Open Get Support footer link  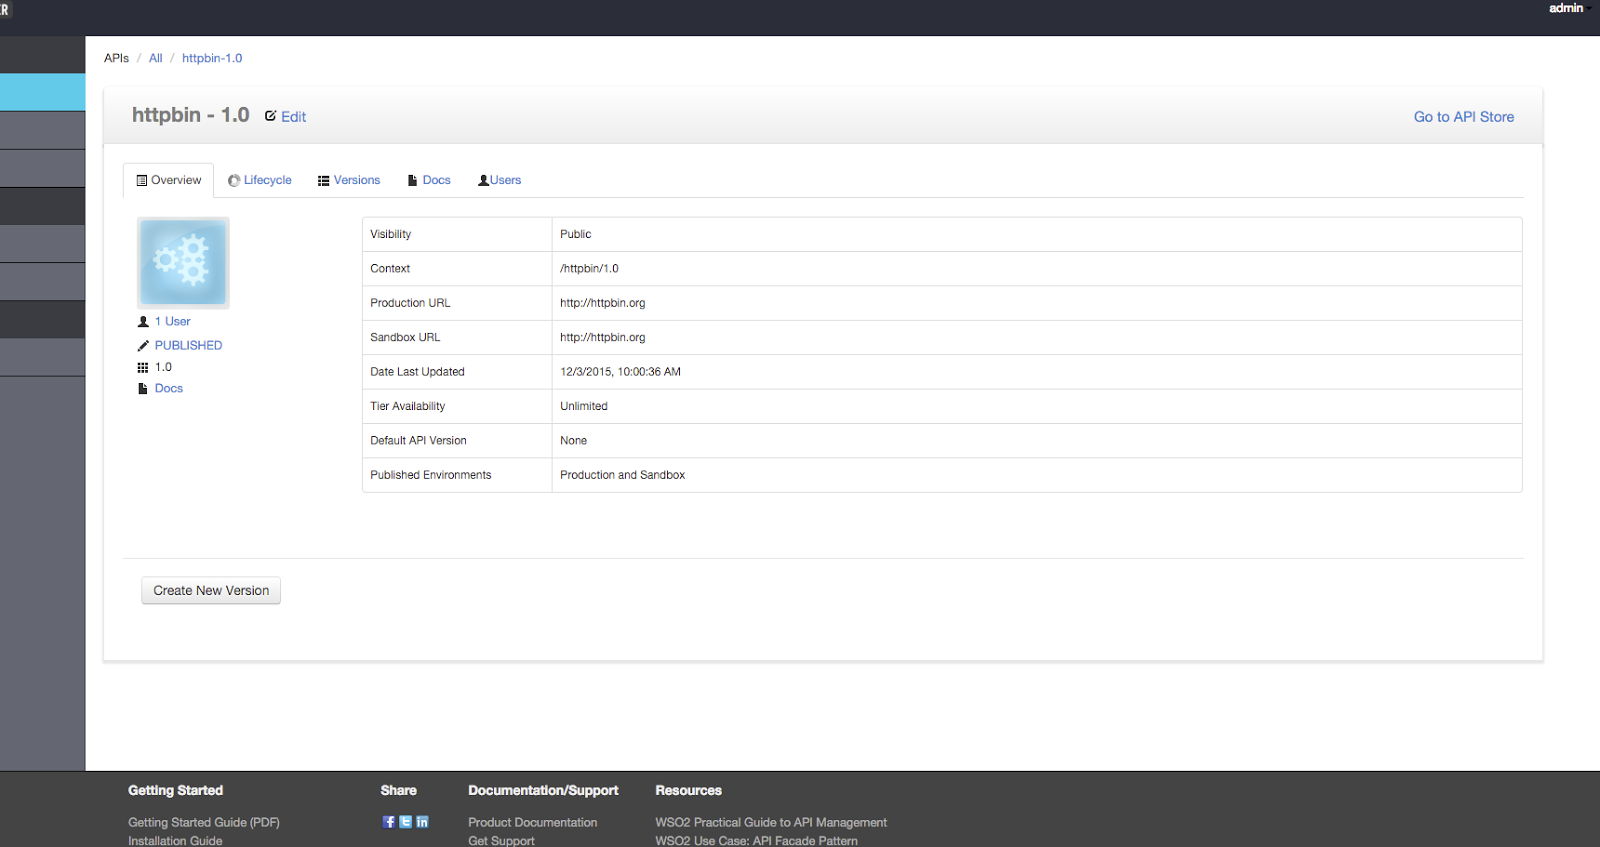(x=501, y=840)
